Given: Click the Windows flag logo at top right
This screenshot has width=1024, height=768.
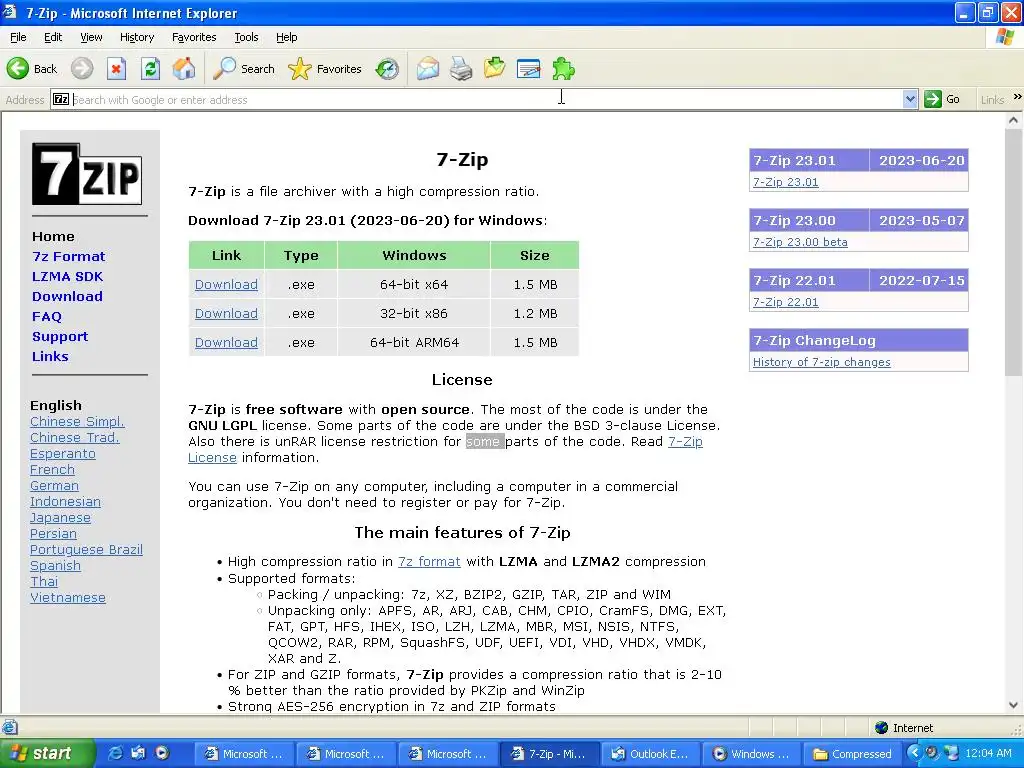Looking at the screenshot, I should 1004,37.
